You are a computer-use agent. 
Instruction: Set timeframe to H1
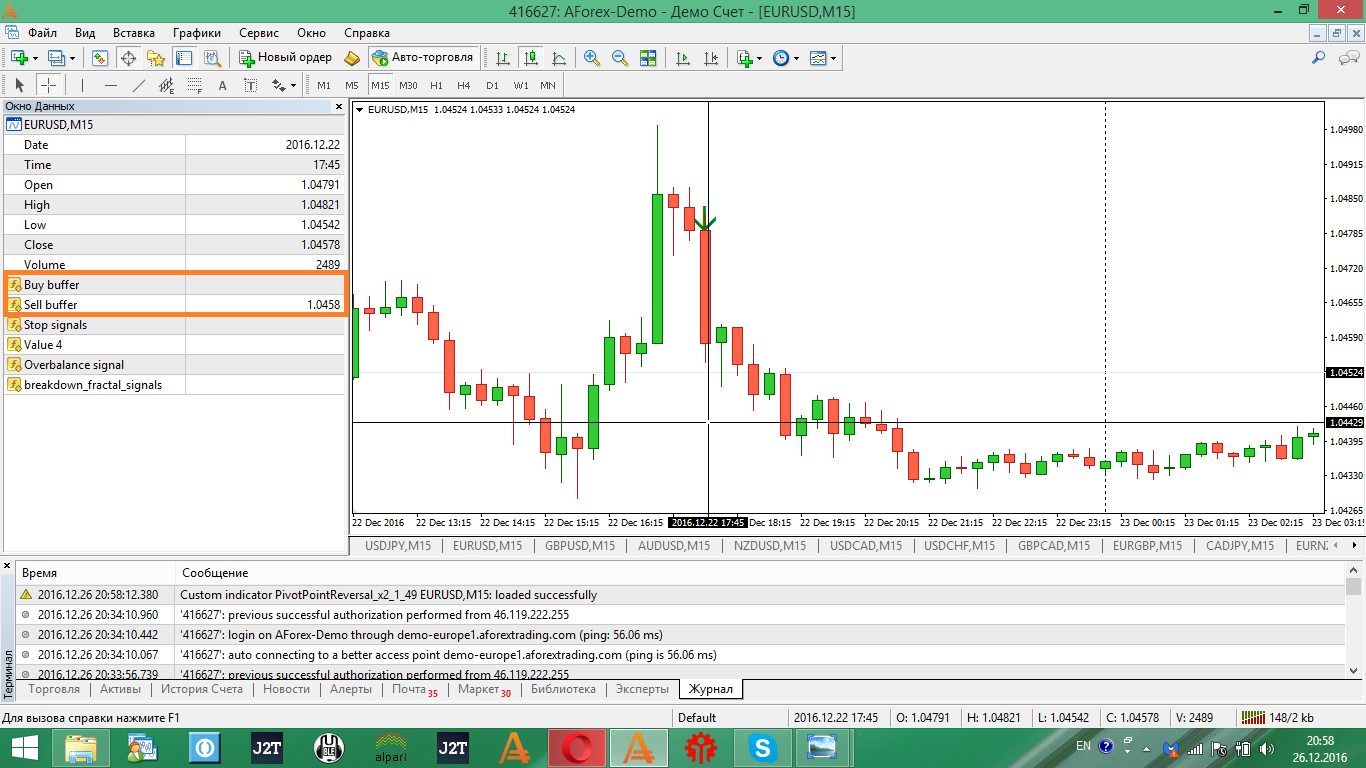[x=436, y=85]
